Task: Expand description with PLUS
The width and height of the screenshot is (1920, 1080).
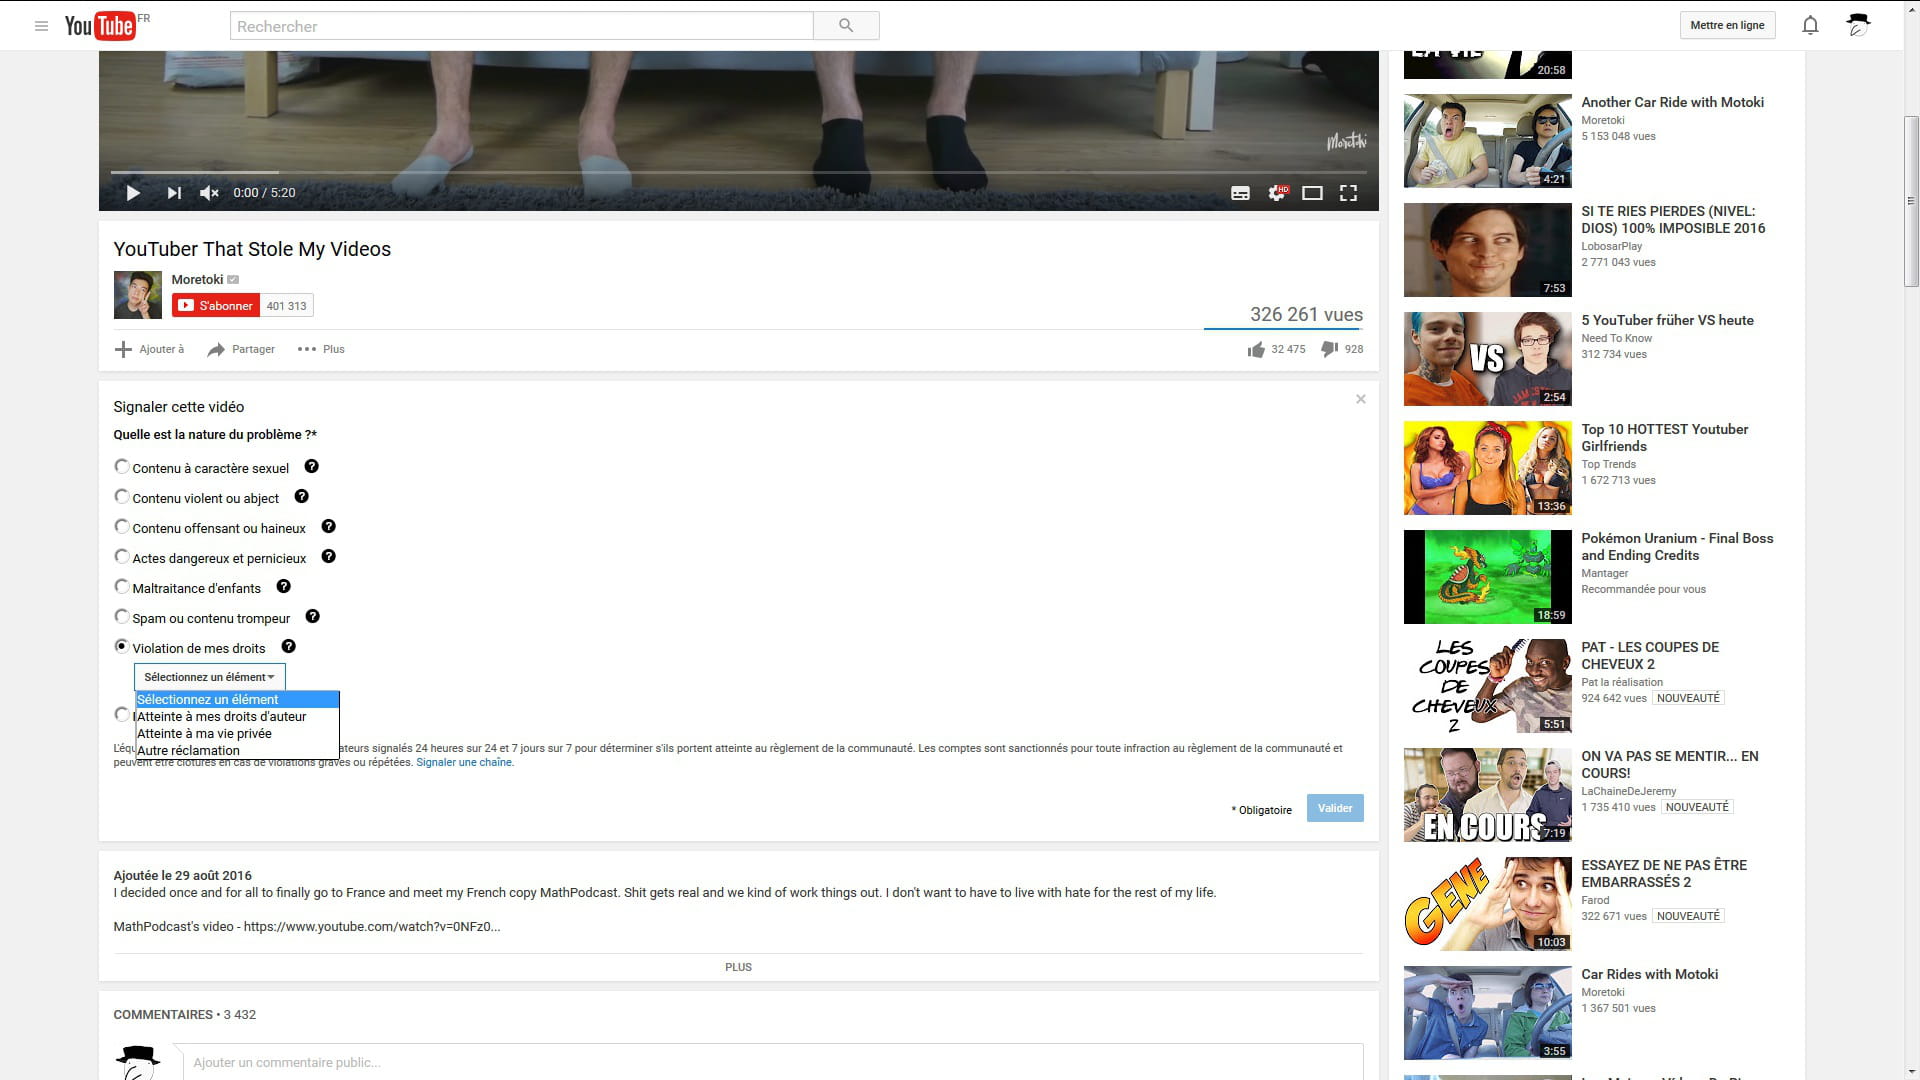Action: (738, 967)
